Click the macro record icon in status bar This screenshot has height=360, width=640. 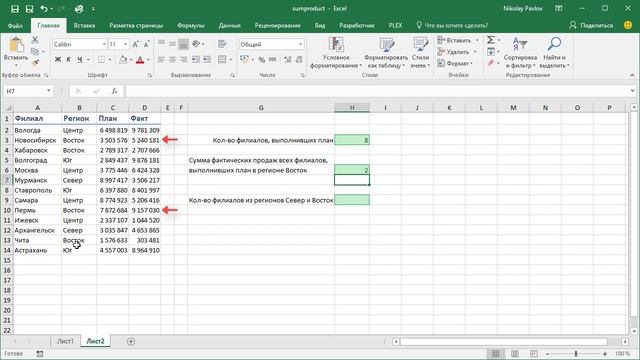(40, 354)
